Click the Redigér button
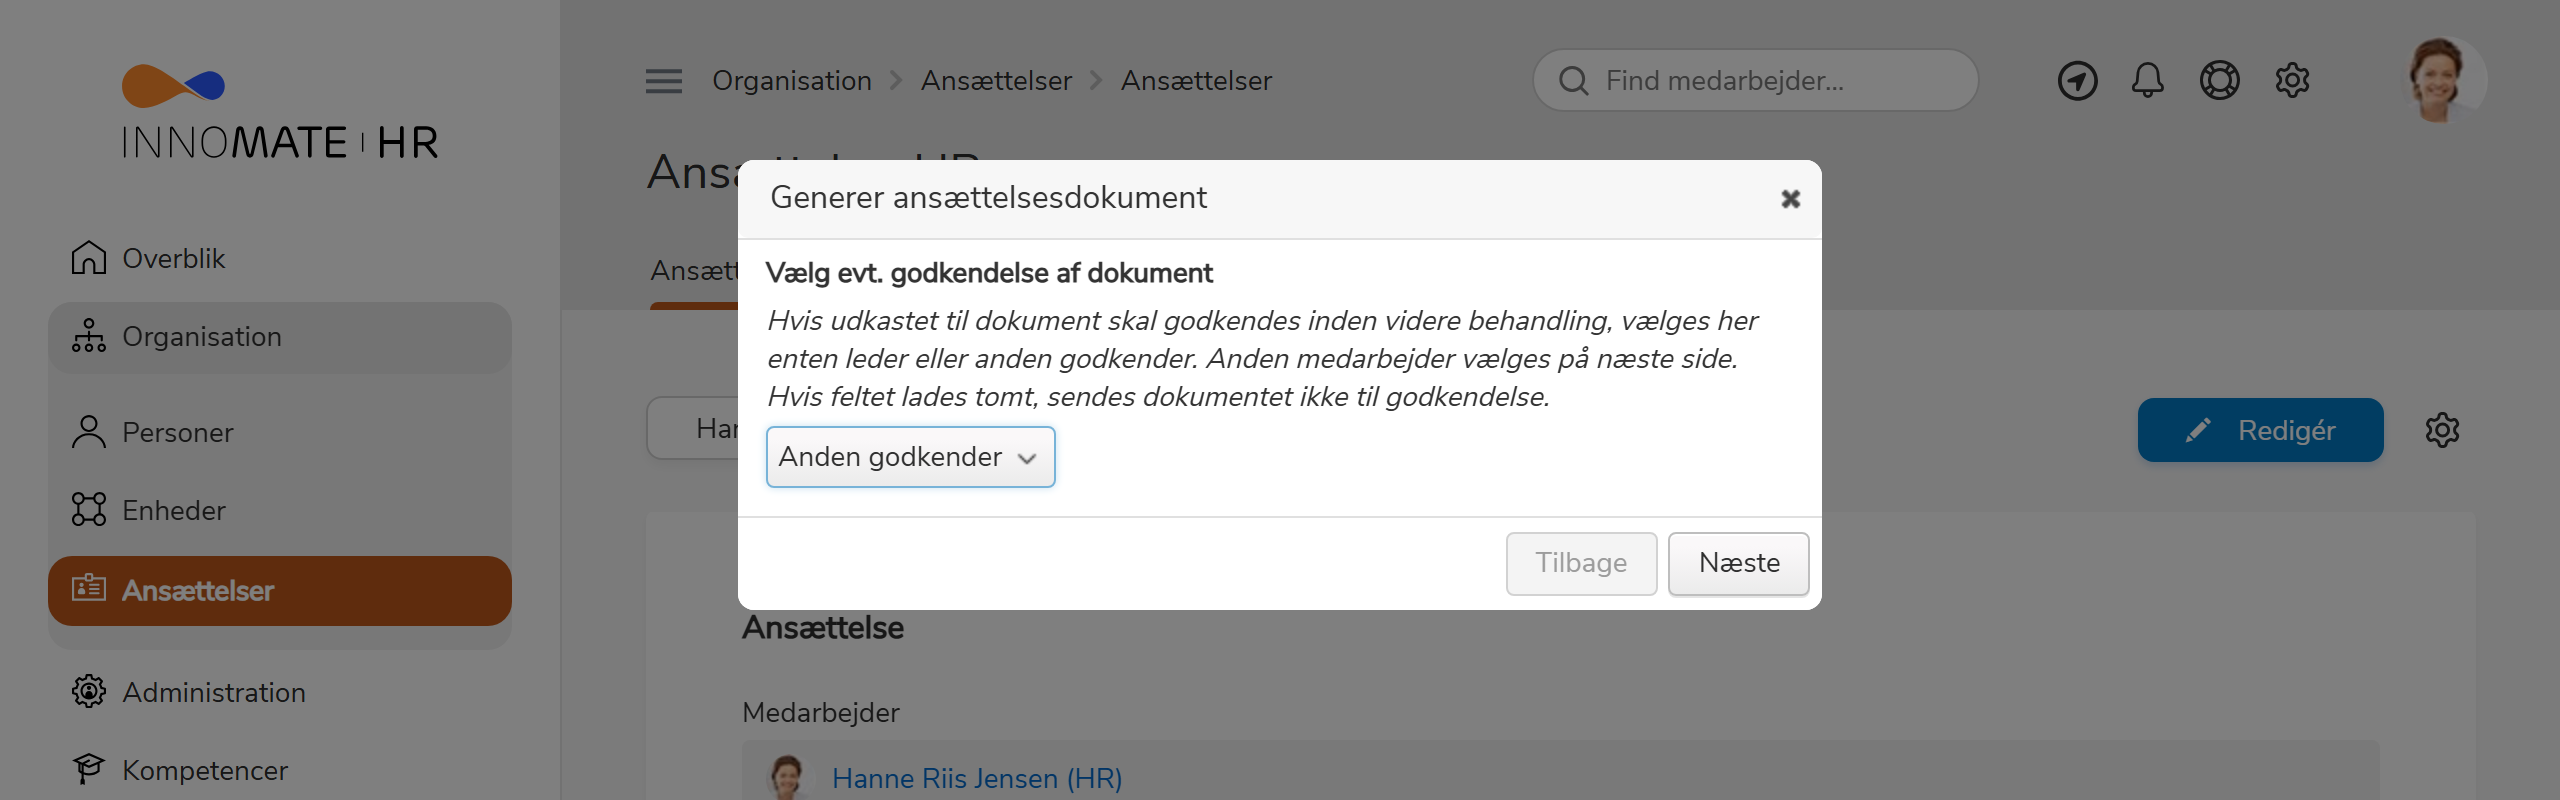 pyautogui.click(x=2260, y=430)
